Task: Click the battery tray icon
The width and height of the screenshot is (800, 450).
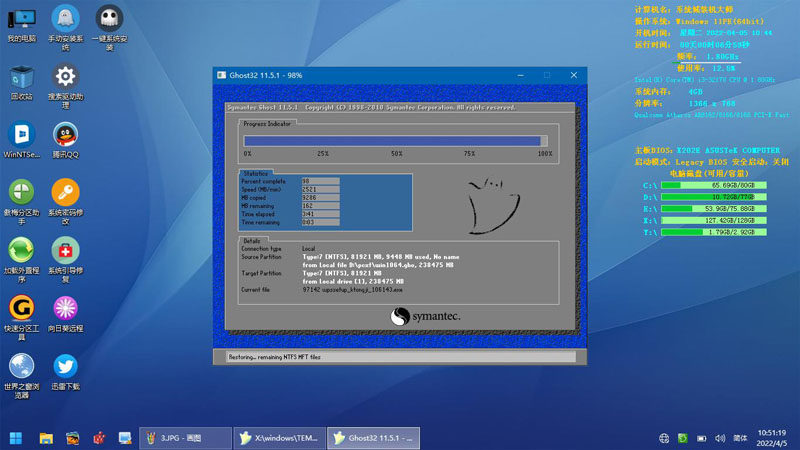Action: (x=702, y=438)
